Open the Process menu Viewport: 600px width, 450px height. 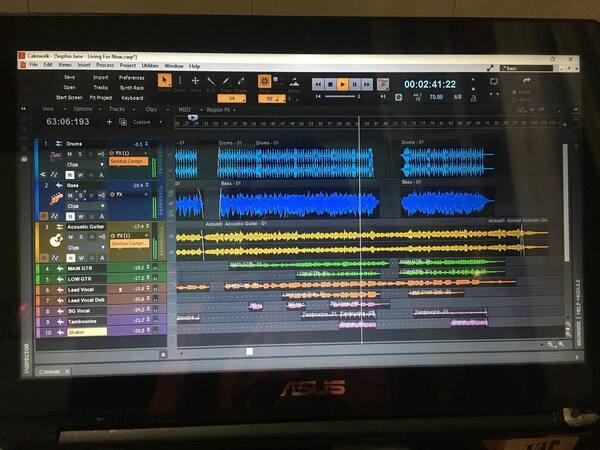(105, 65)
